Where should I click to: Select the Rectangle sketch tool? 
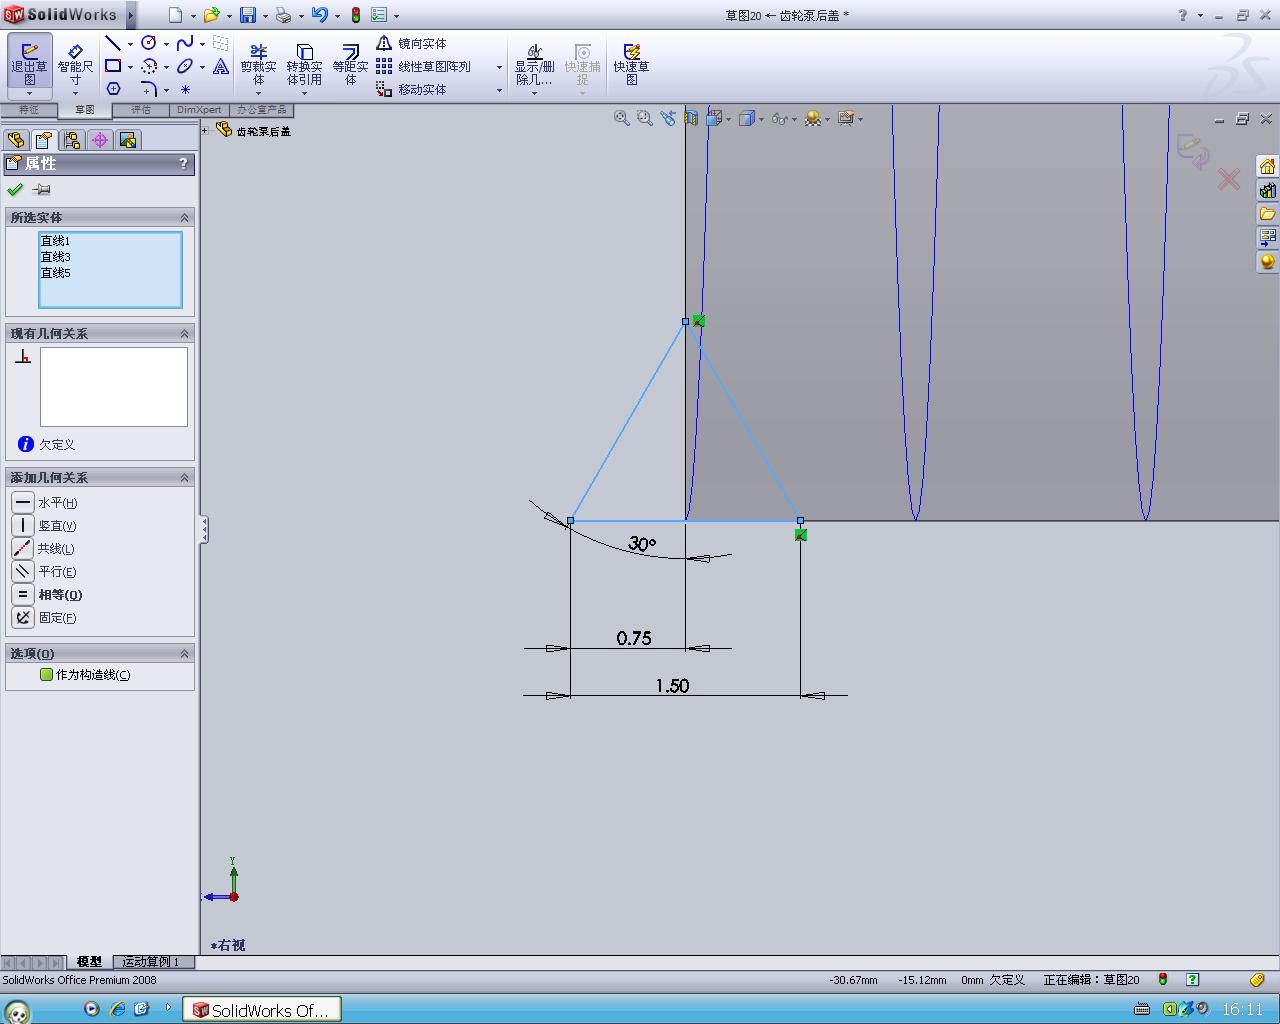(113, 66)
